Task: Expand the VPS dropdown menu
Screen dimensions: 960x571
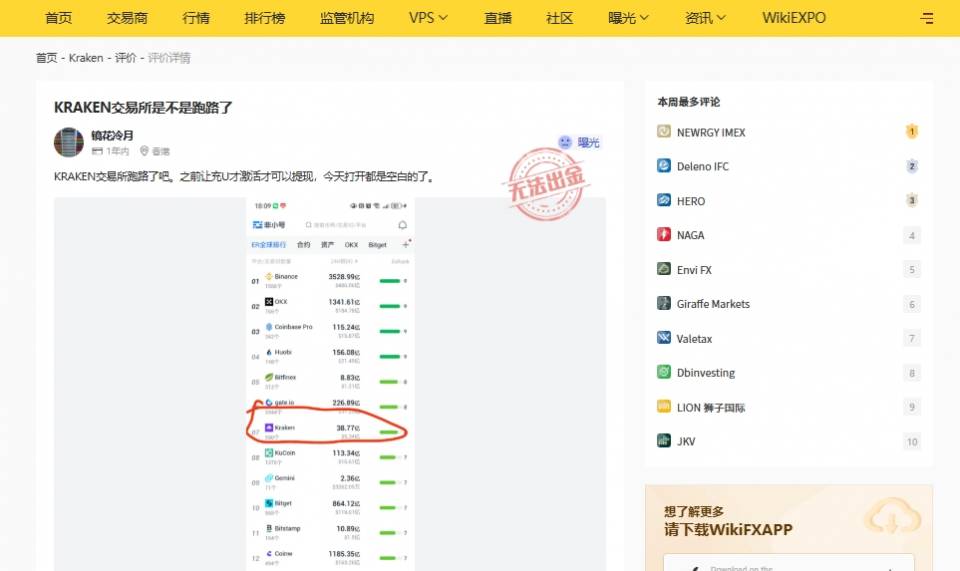Action: click(428, 18)
